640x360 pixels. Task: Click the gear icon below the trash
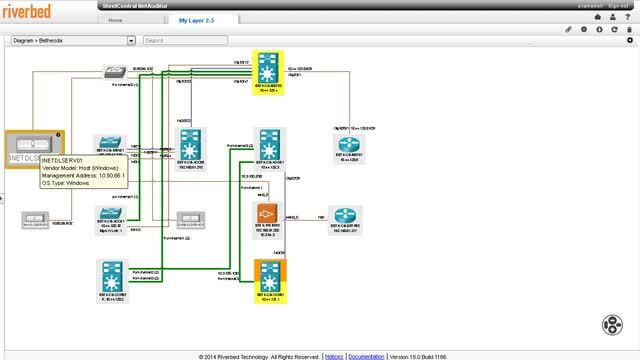click(630, 40)
